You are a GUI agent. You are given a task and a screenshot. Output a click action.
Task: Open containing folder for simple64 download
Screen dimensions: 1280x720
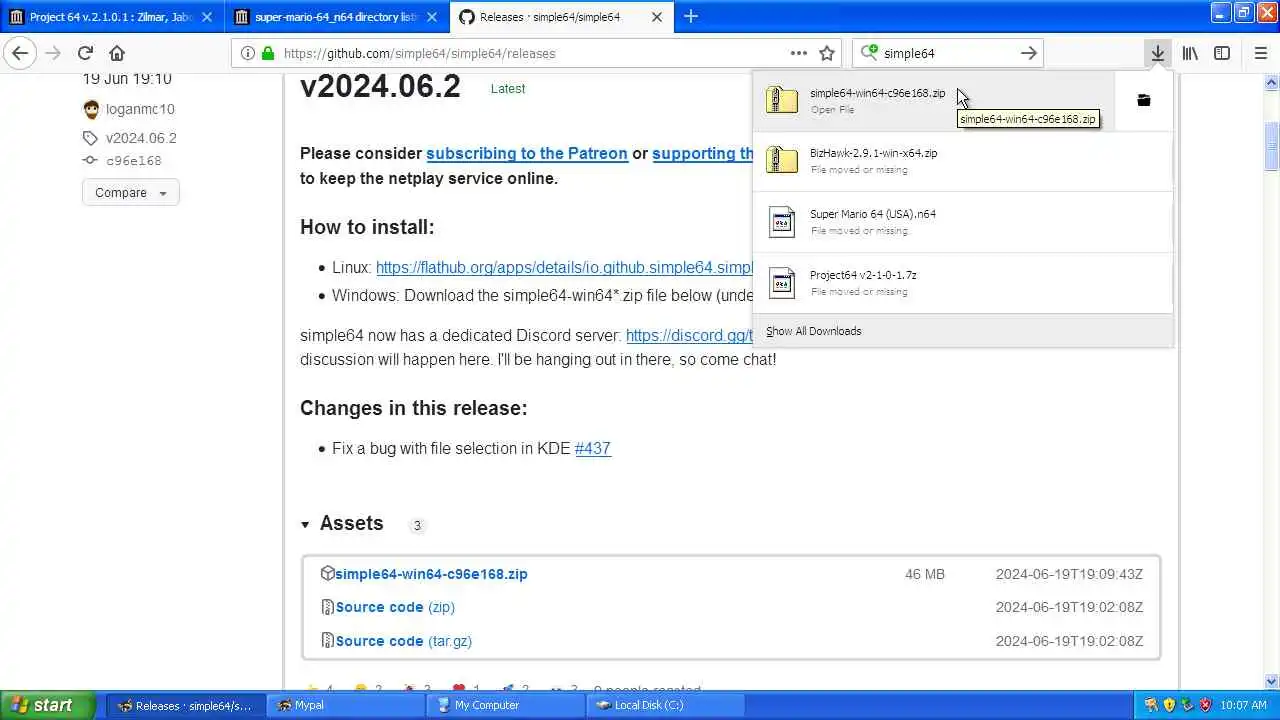tap(1144, 100)
